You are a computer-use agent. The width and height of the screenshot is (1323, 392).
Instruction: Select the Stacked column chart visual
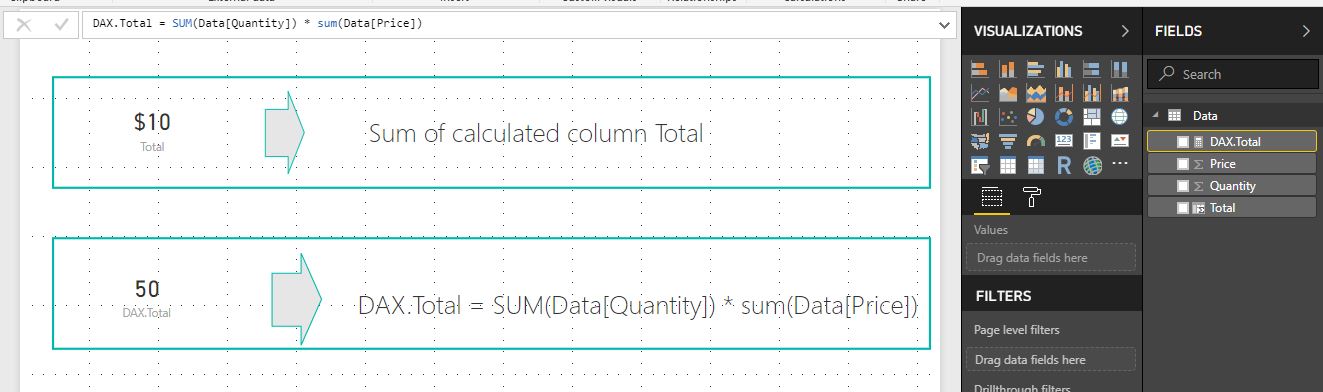[1008, 69]
